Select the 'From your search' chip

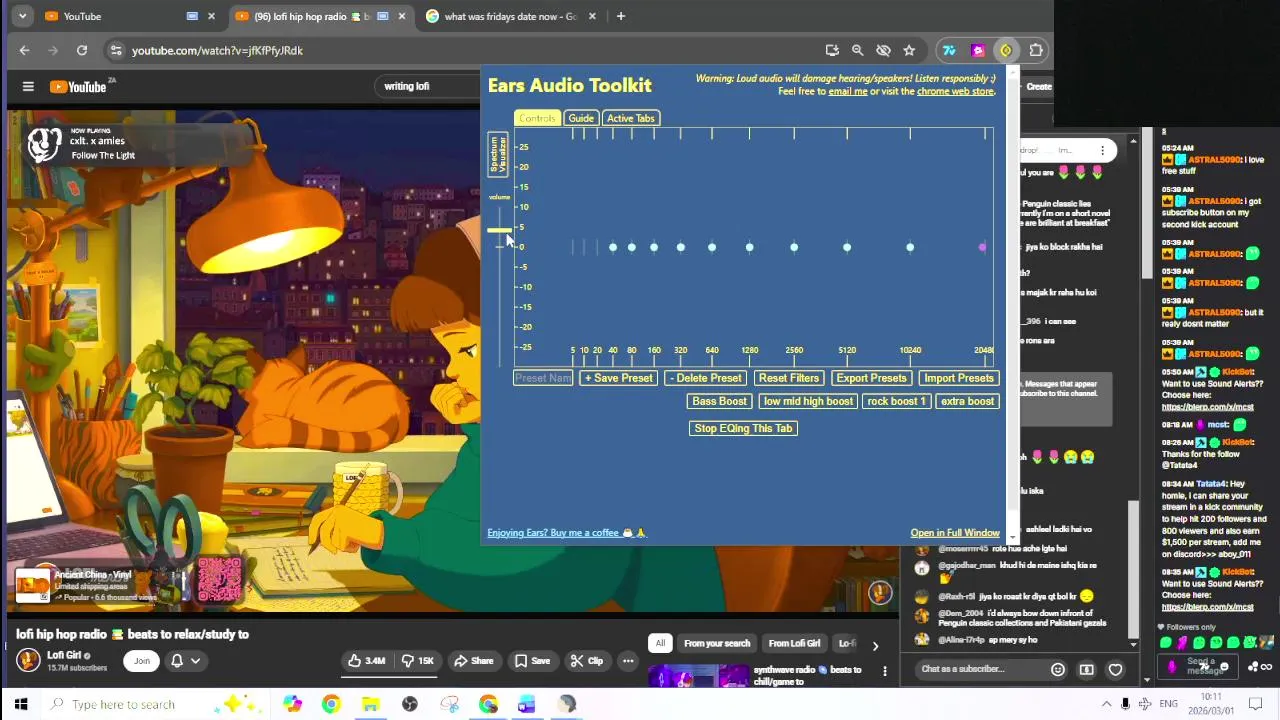click(717, 643)
